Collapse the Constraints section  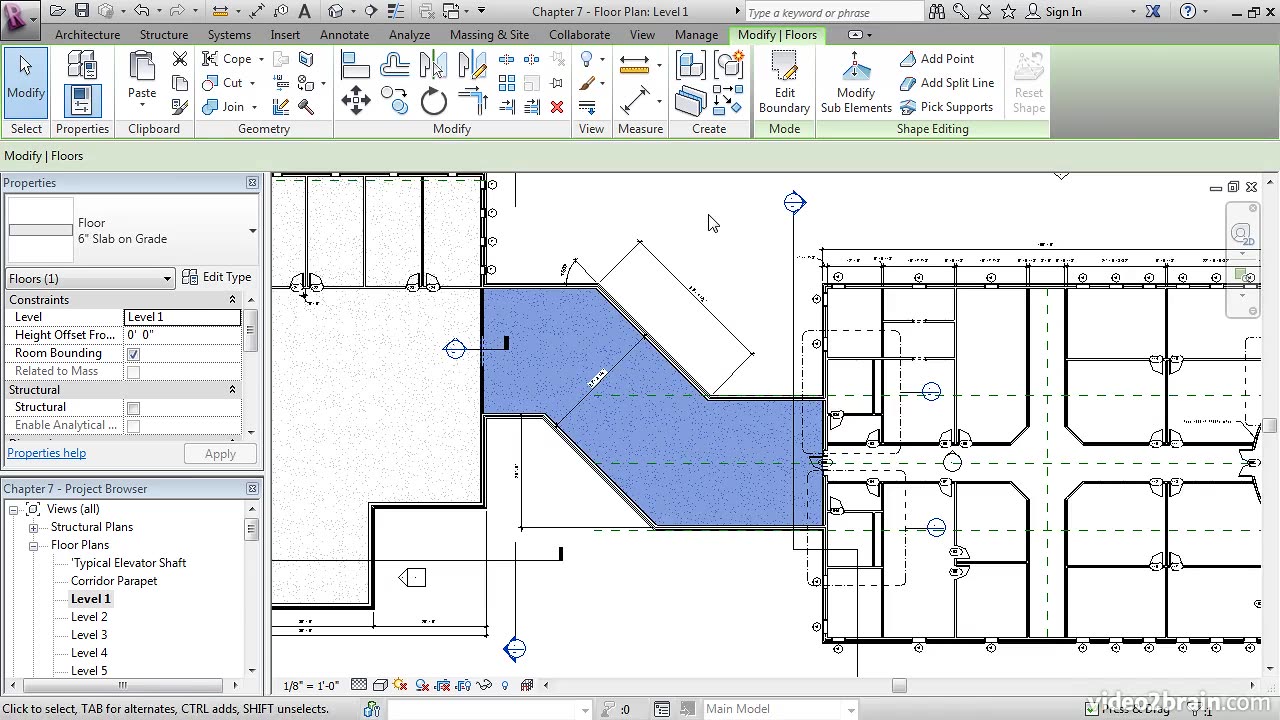232,300
